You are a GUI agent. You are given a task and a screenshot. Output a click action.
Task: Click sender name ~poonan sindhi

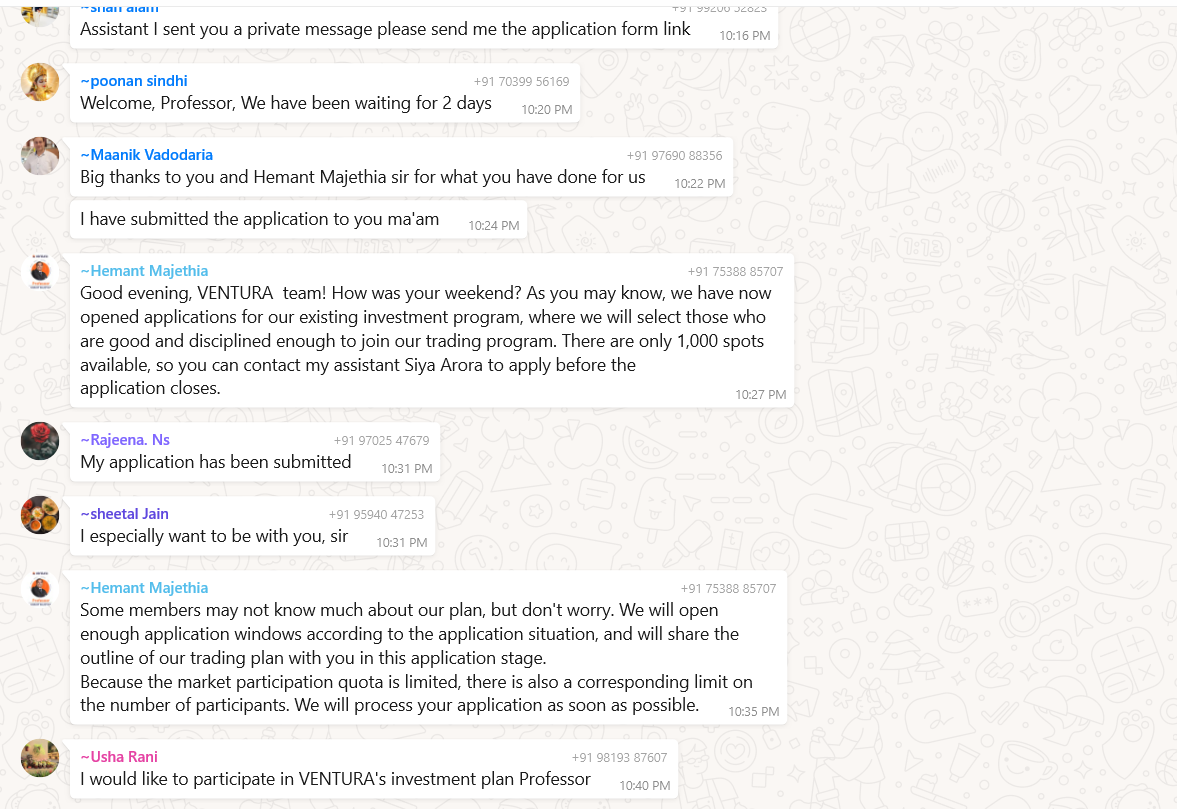pos(134,81)
